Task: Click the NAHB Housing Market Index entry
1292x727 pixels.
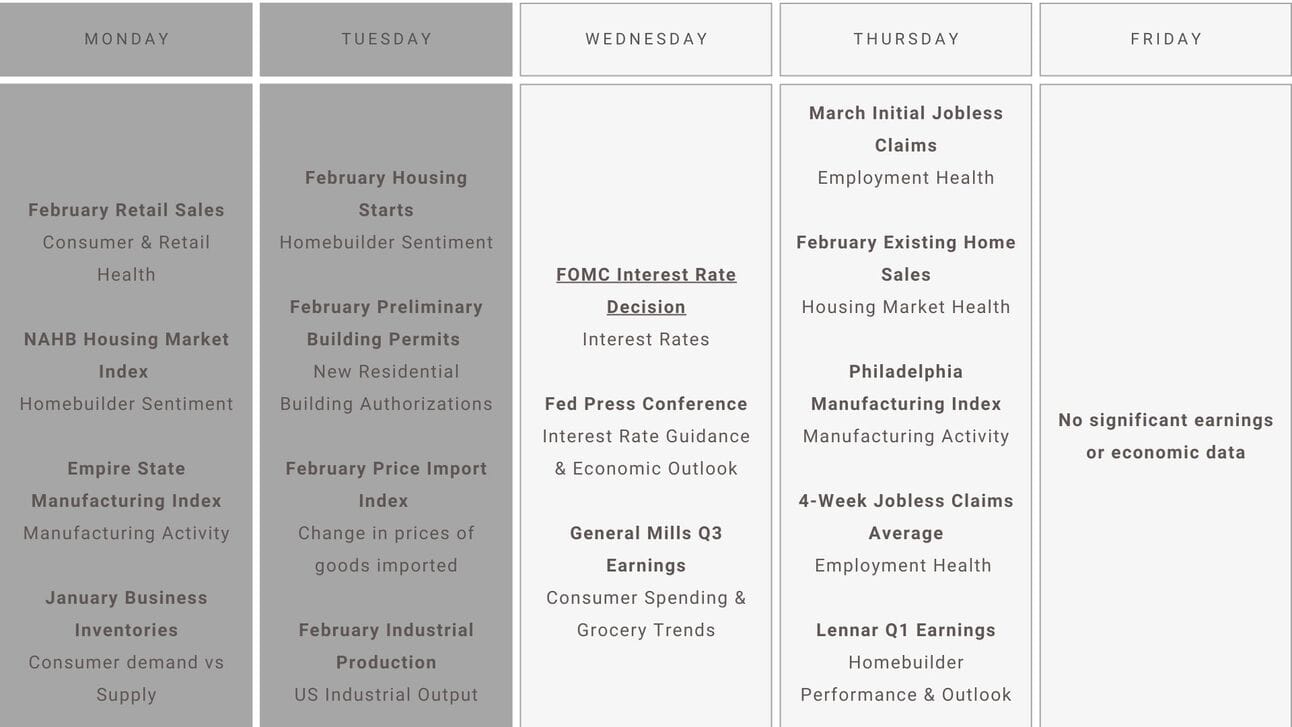Action: [126, 355]
